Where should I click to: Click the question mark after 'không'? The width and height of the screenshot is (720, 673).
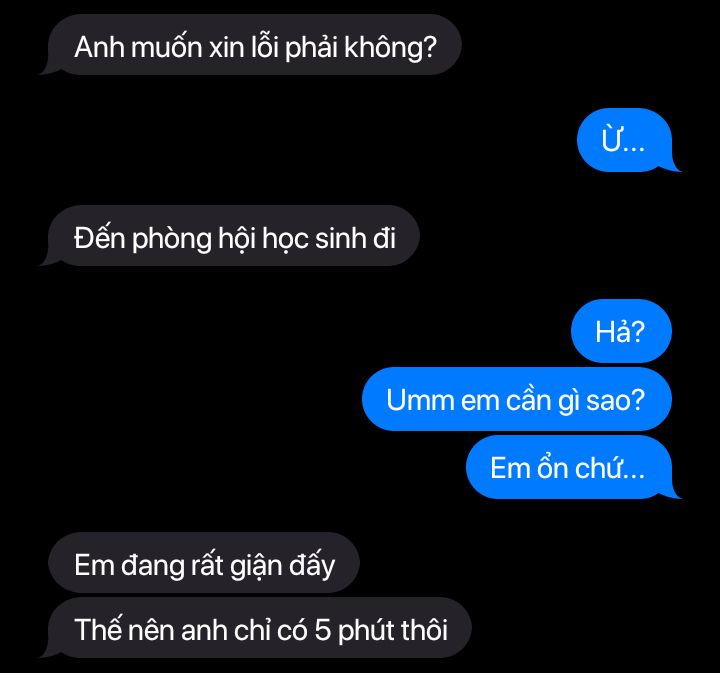(x=428, y=47)
